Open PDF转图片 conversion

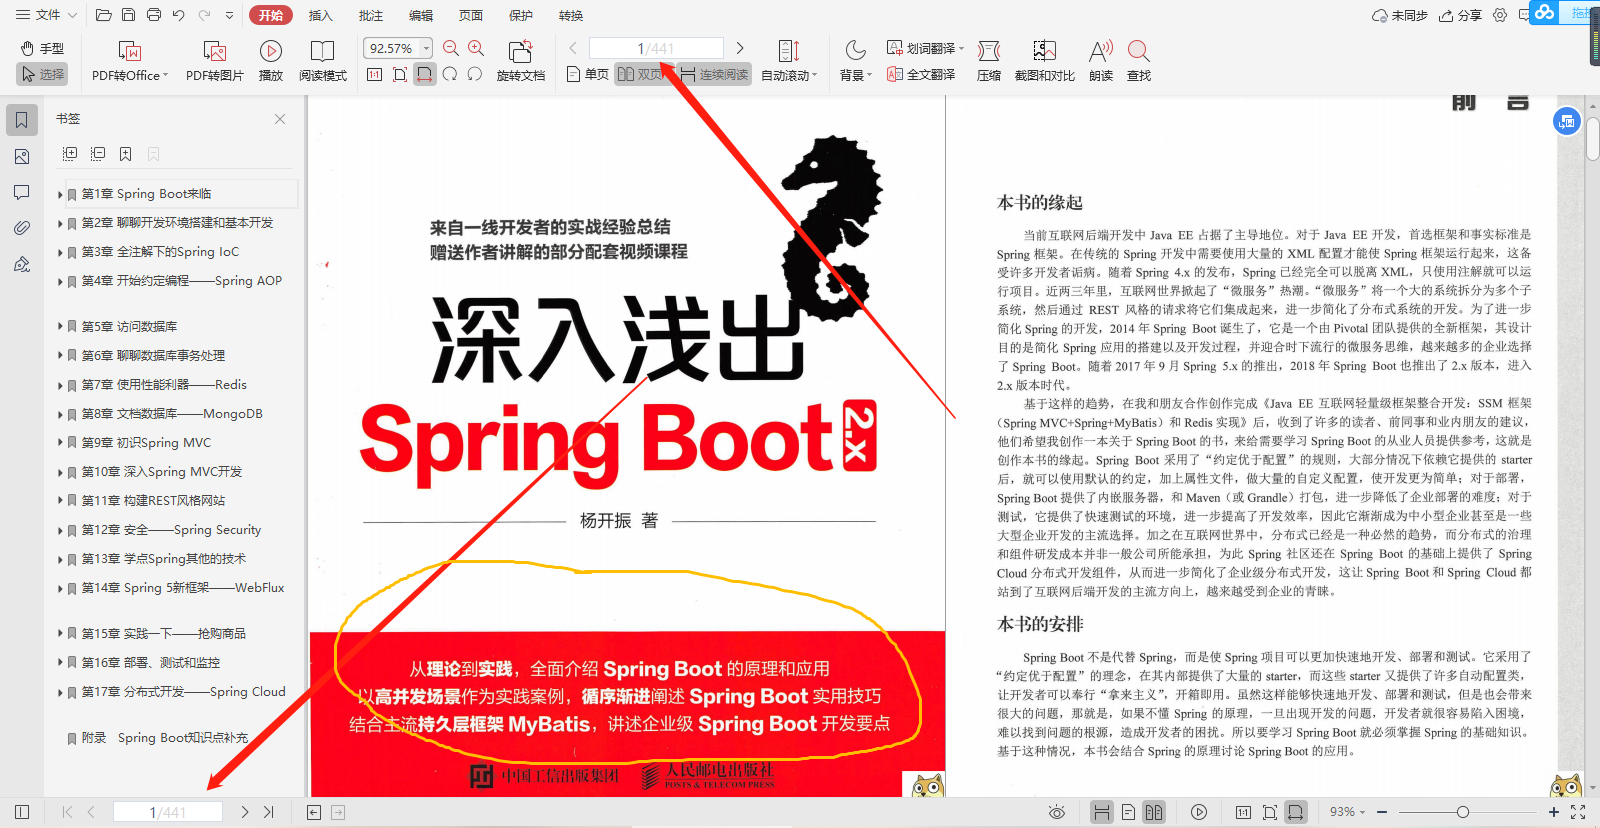215,61
